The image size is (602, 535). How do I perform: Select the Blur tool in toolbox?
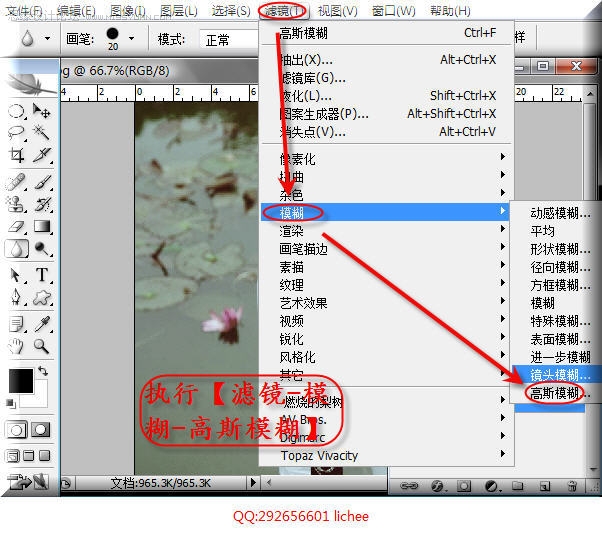click(x=16, y=249)
